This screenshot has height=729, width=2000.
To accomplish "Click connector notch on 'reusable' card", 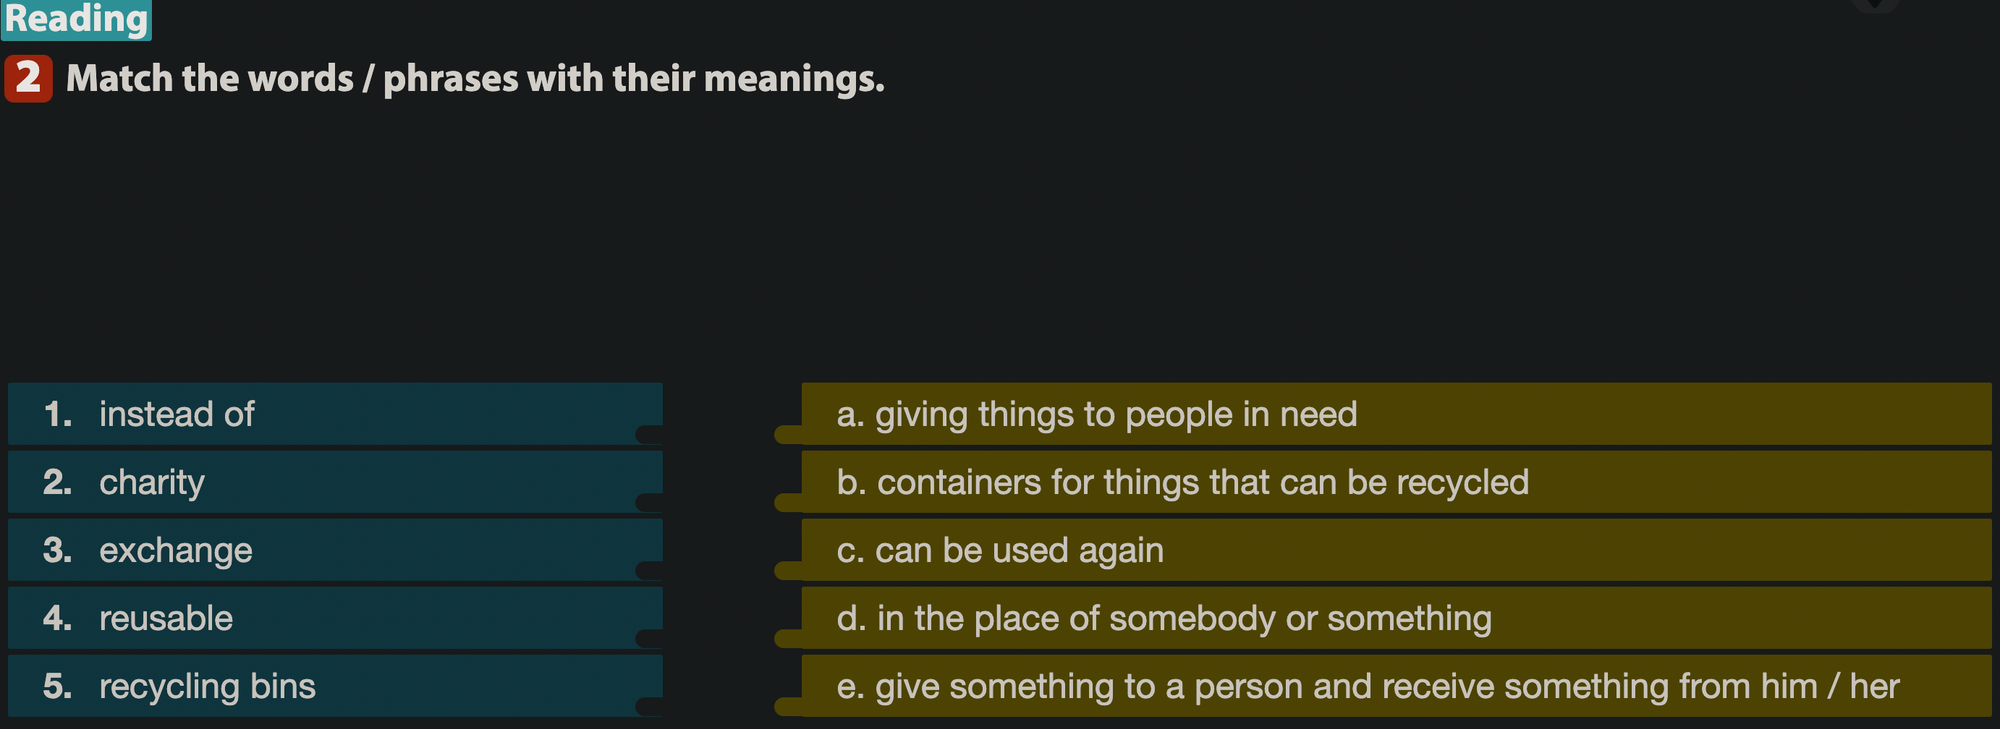I will pos(649,638).
